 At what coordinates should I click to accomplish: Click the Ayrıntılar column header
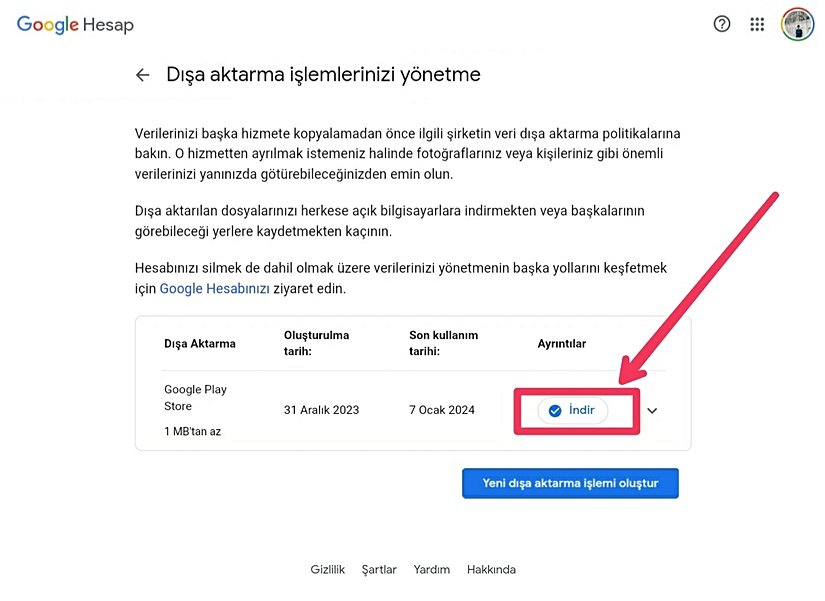pyautogui.click(x=562, y=344)
